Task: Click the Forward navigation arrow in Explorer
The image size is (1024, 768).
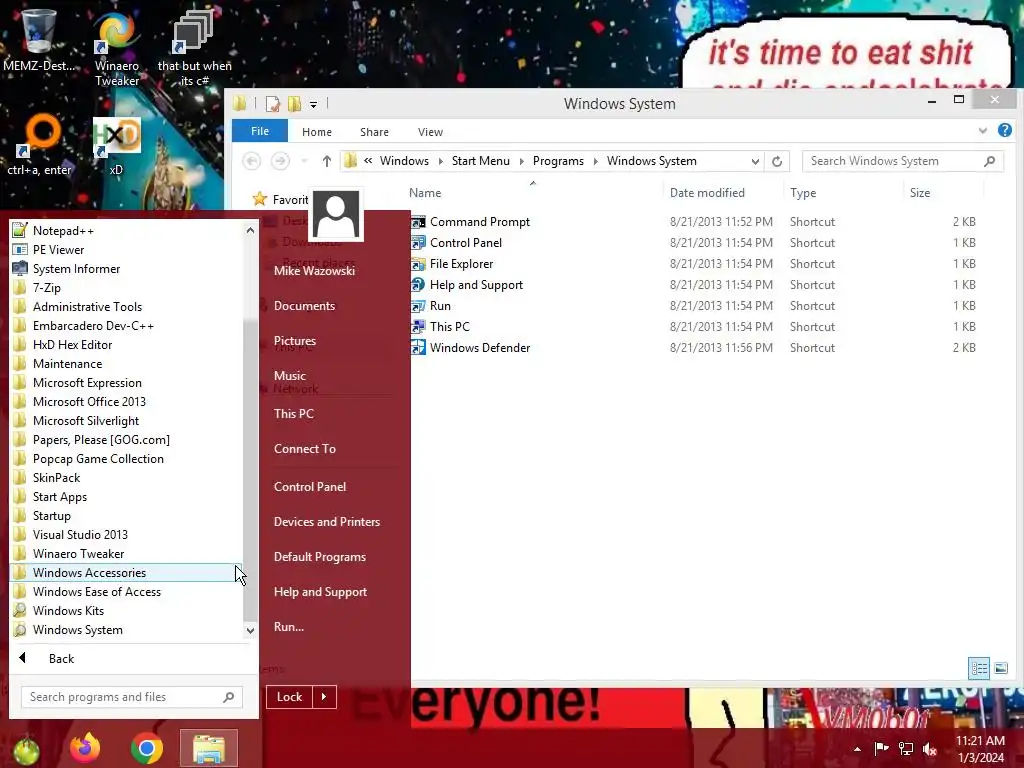Action: [x=280, y=161]
